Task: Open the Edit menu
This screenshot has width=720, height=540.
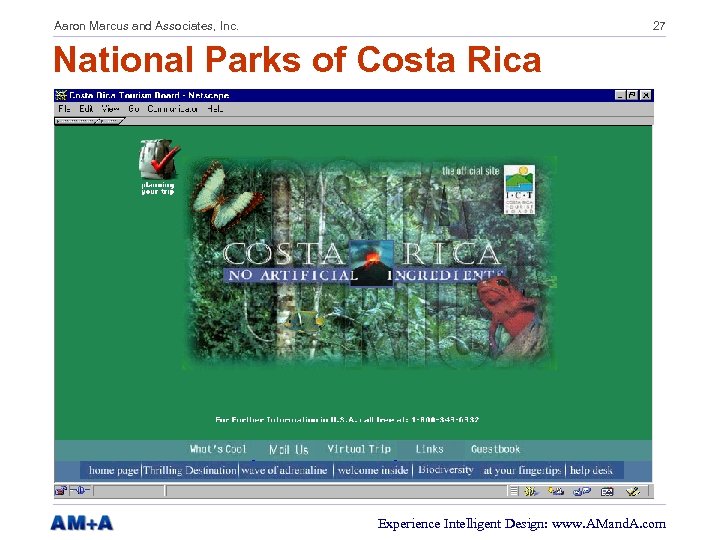Action: pos(86,109)
